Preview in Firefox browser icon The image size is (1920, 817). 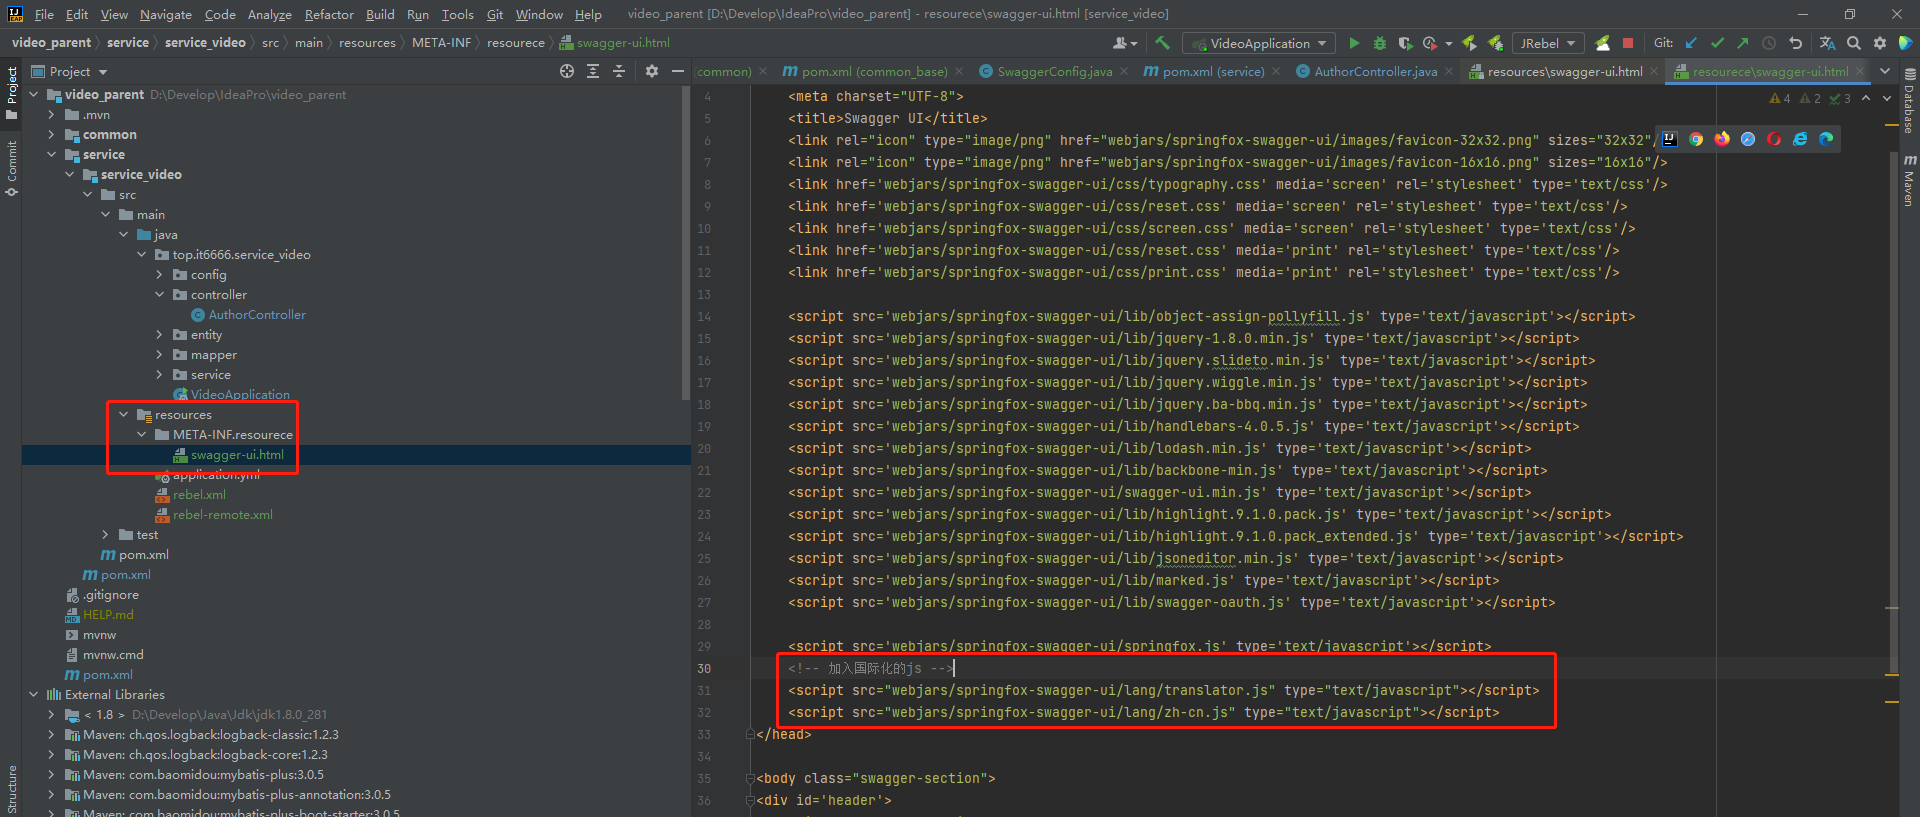1722,139
